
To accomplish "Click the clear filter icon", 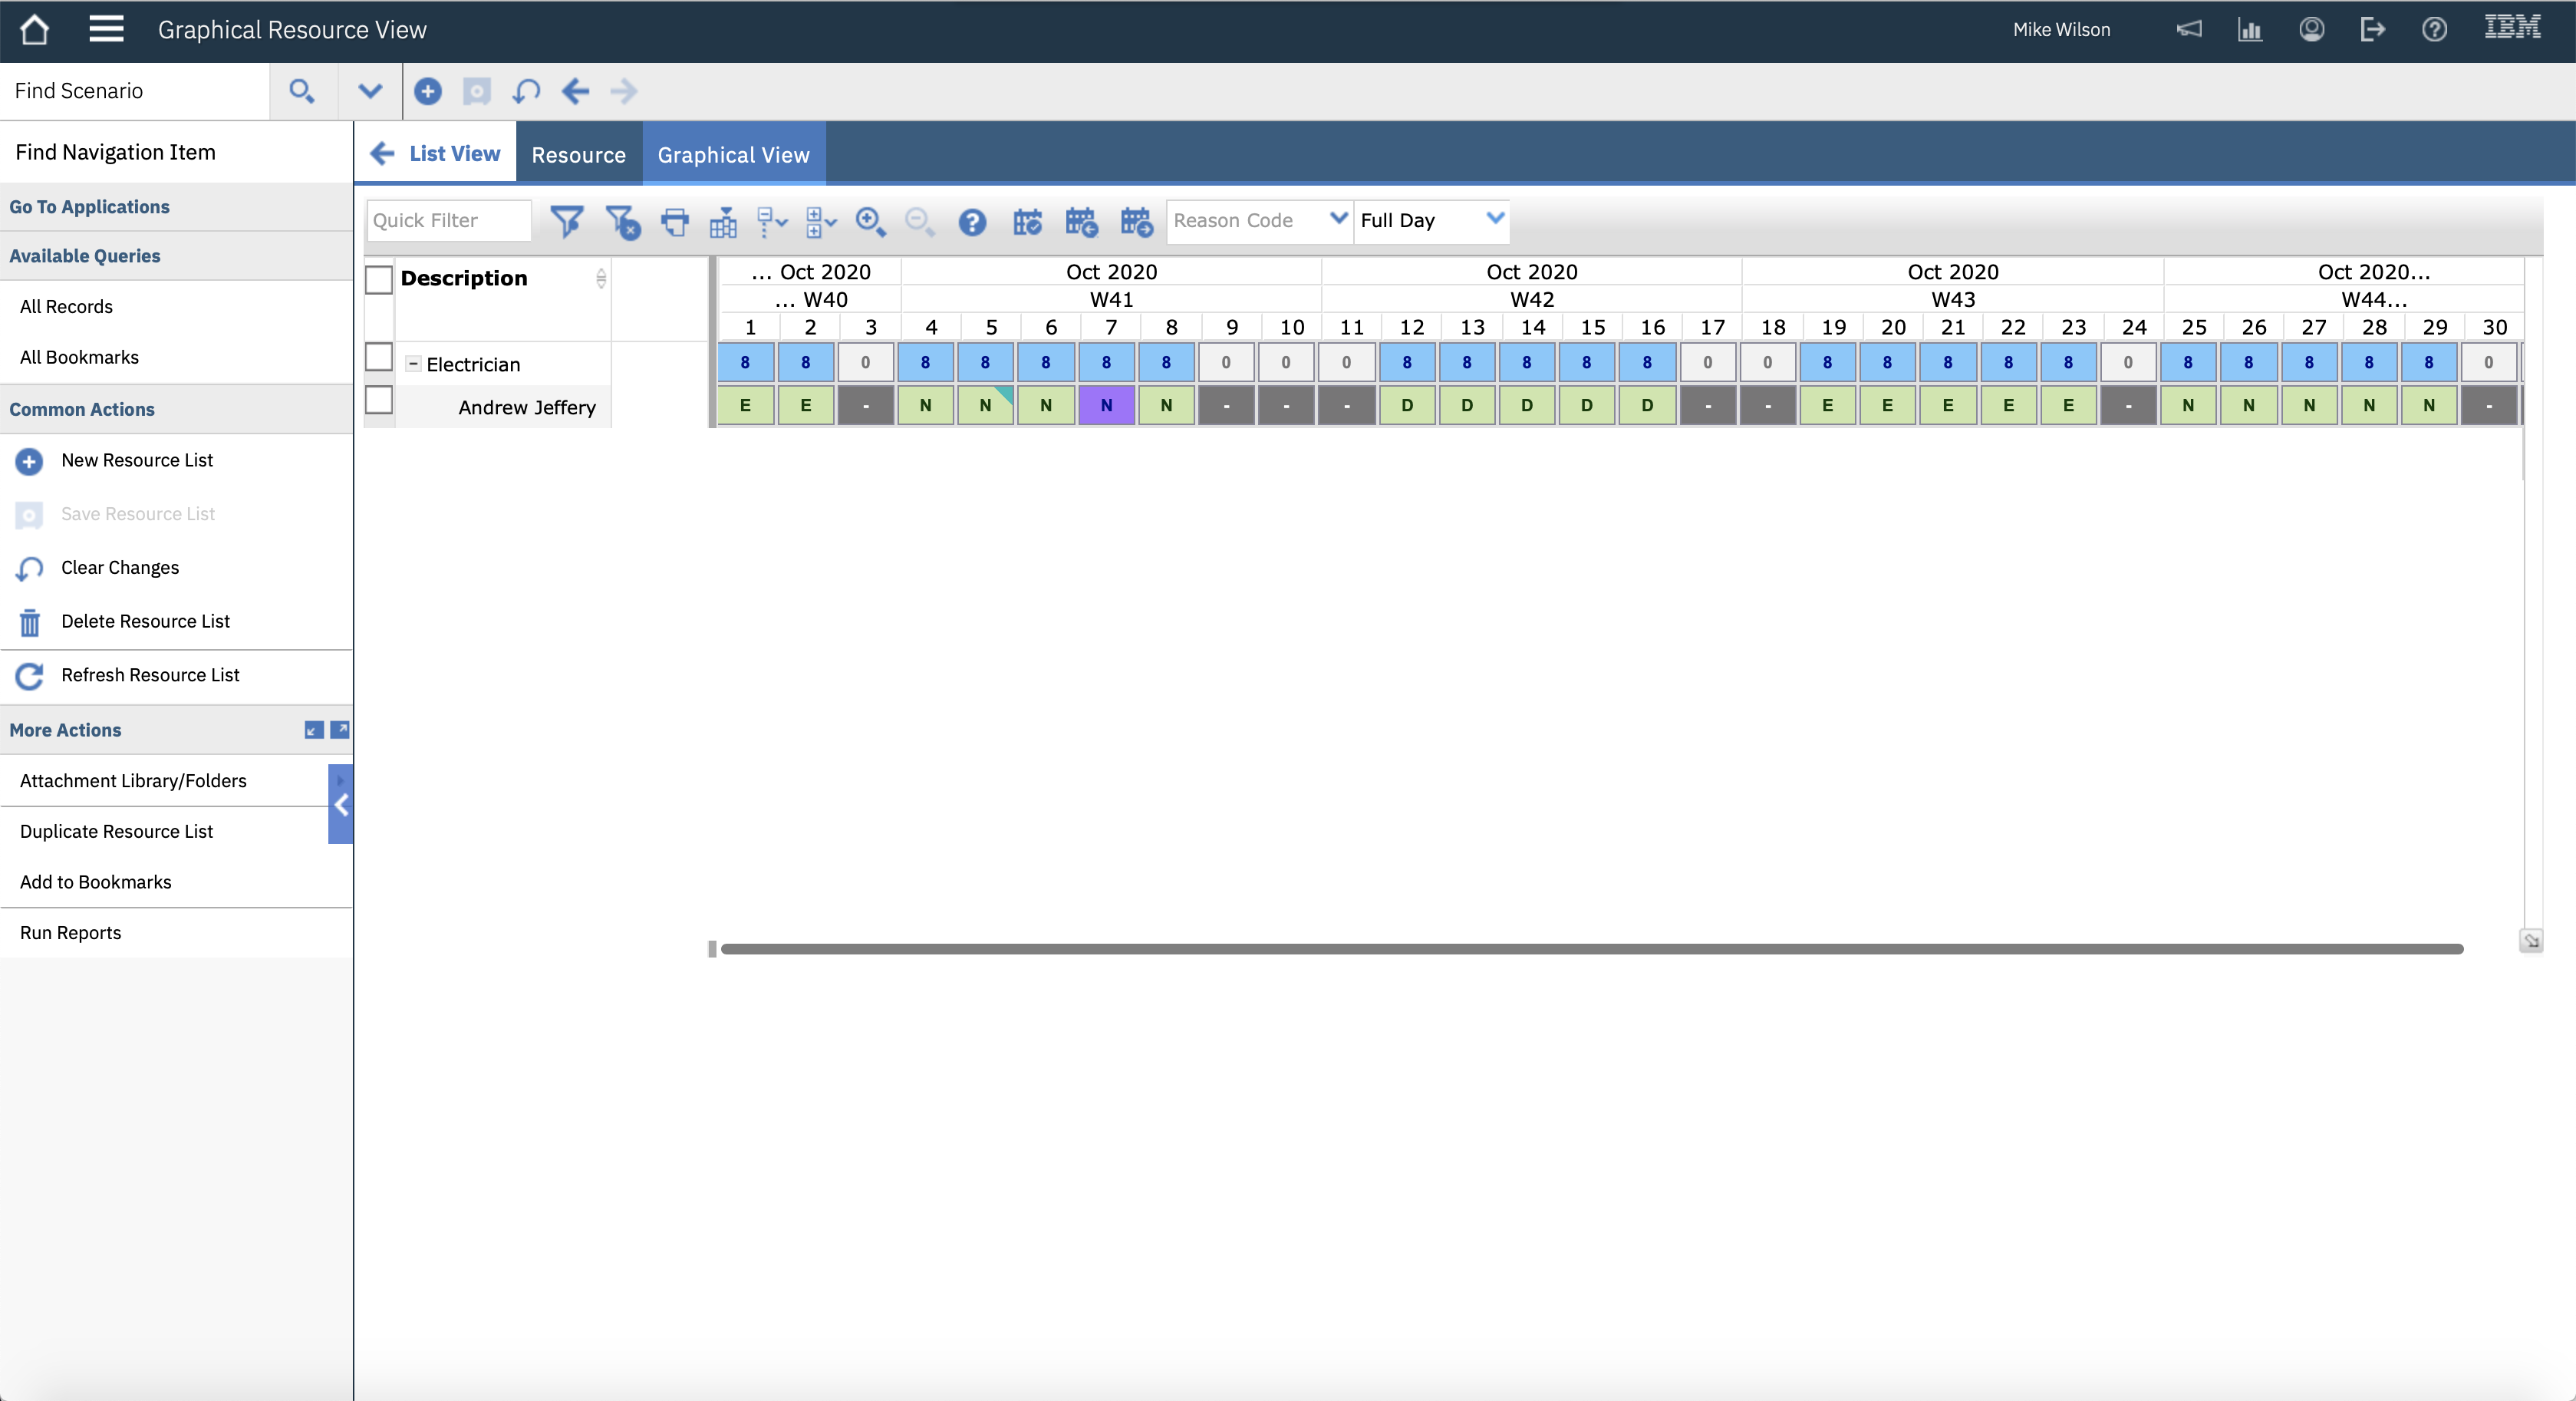I will click(x=621, y=221).
